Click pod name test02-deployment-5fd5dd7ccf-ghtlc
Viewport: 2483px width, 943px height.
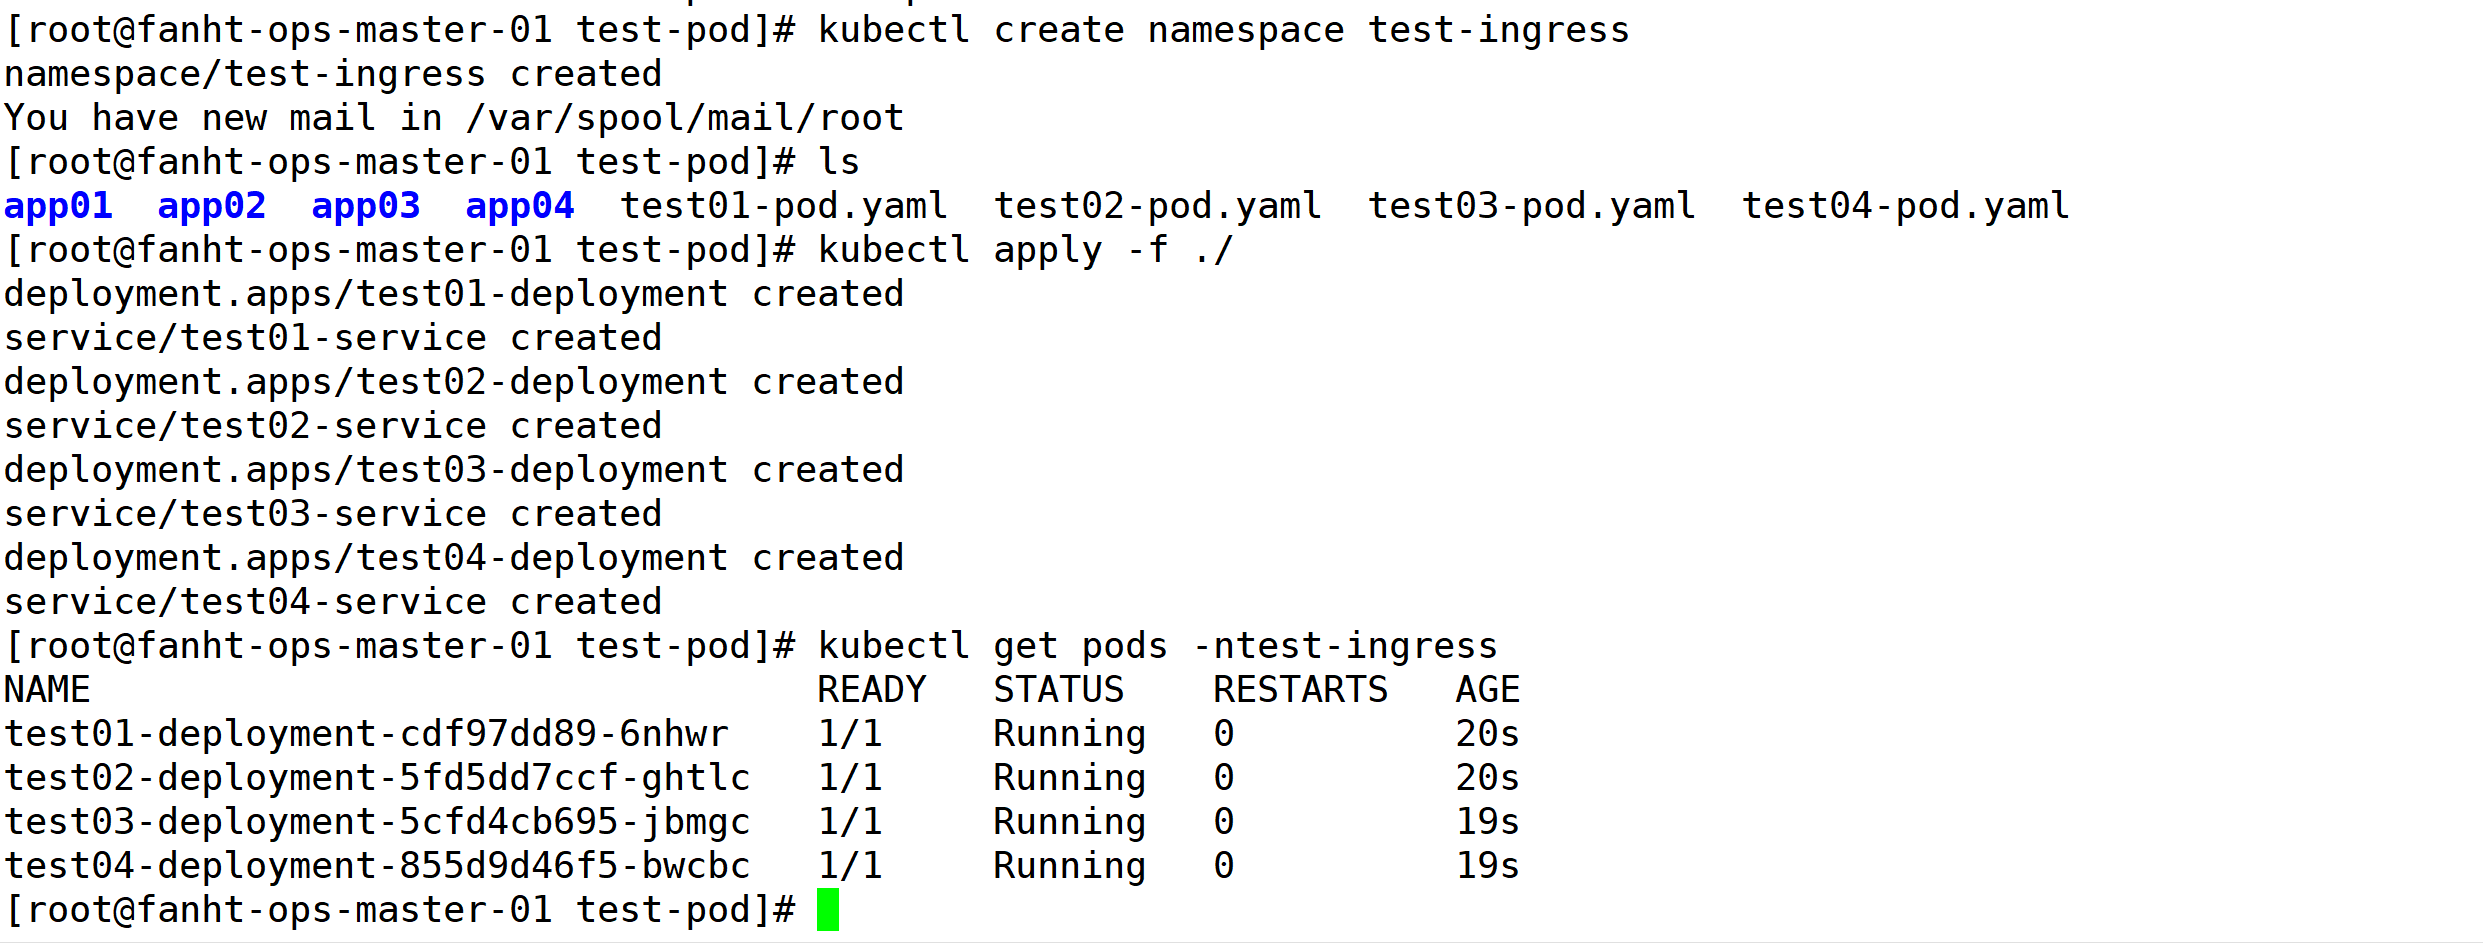point(377,778)
